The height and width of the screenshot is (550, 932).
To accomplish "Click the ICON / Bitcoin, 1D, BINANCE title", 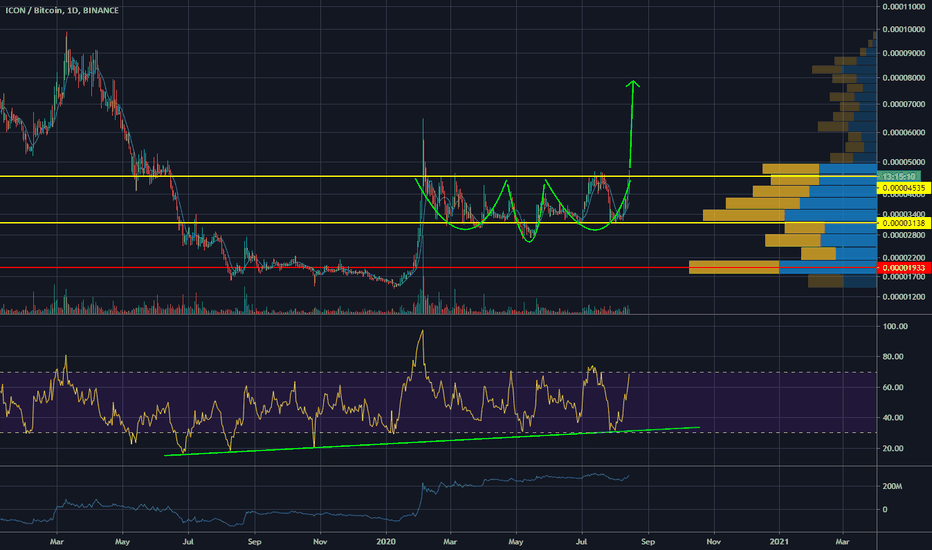I will (62, 10).
